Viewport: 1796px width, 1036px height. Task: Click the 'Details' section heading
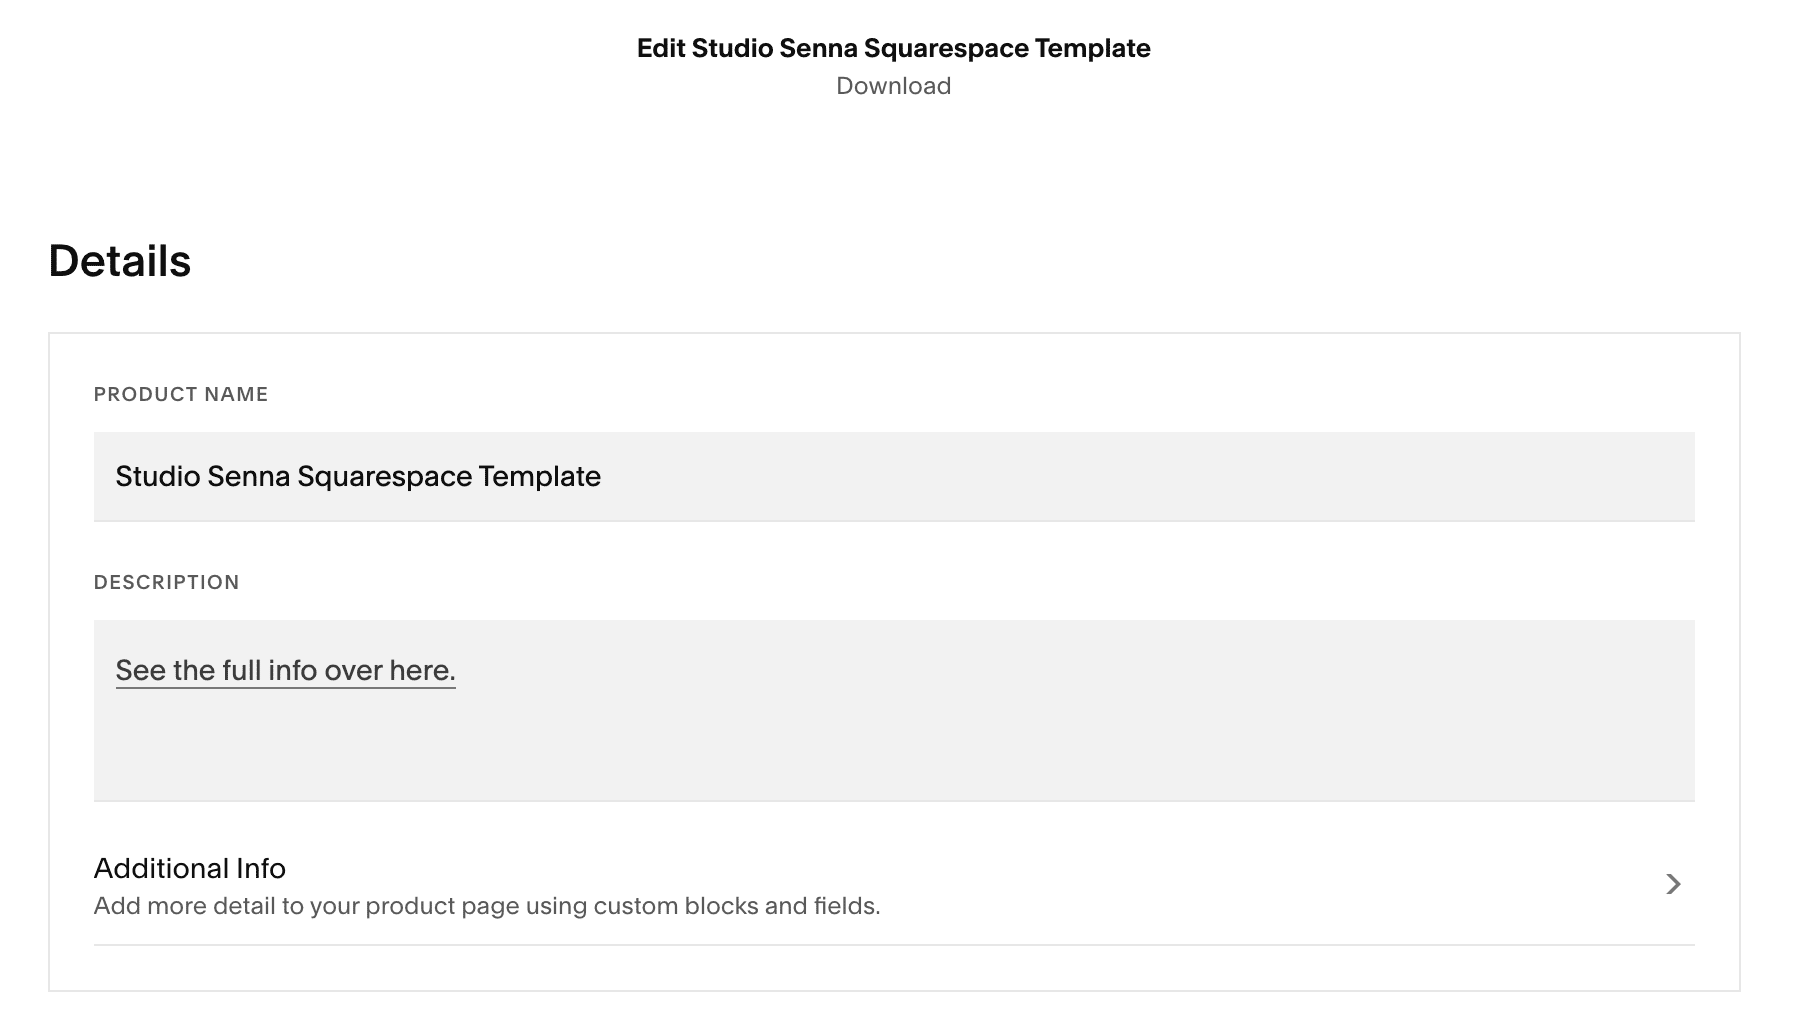pos(120,261)
